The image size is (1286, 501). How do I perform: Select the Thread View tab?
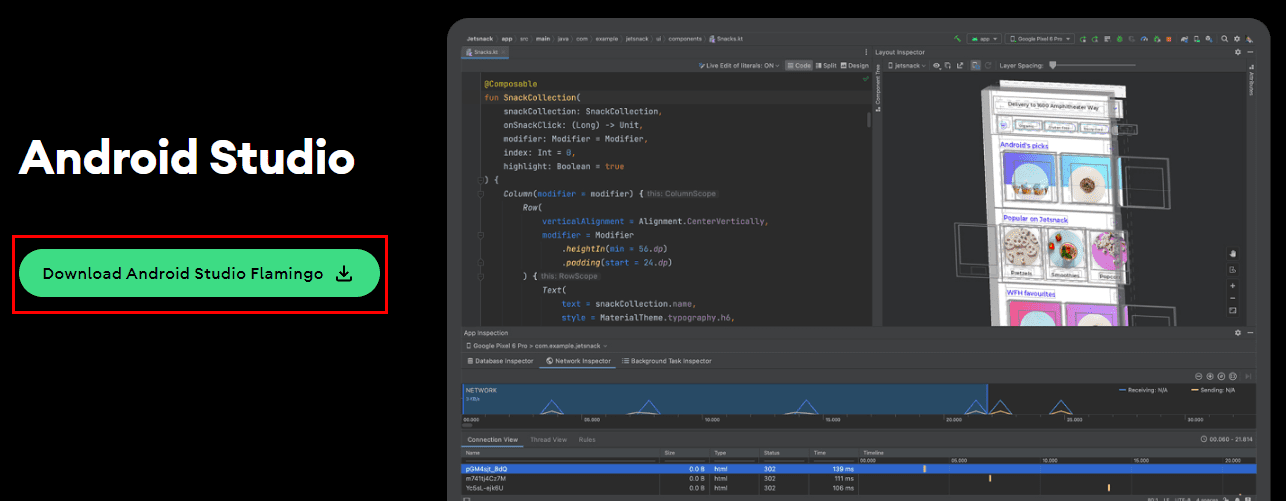click(548, 439)
